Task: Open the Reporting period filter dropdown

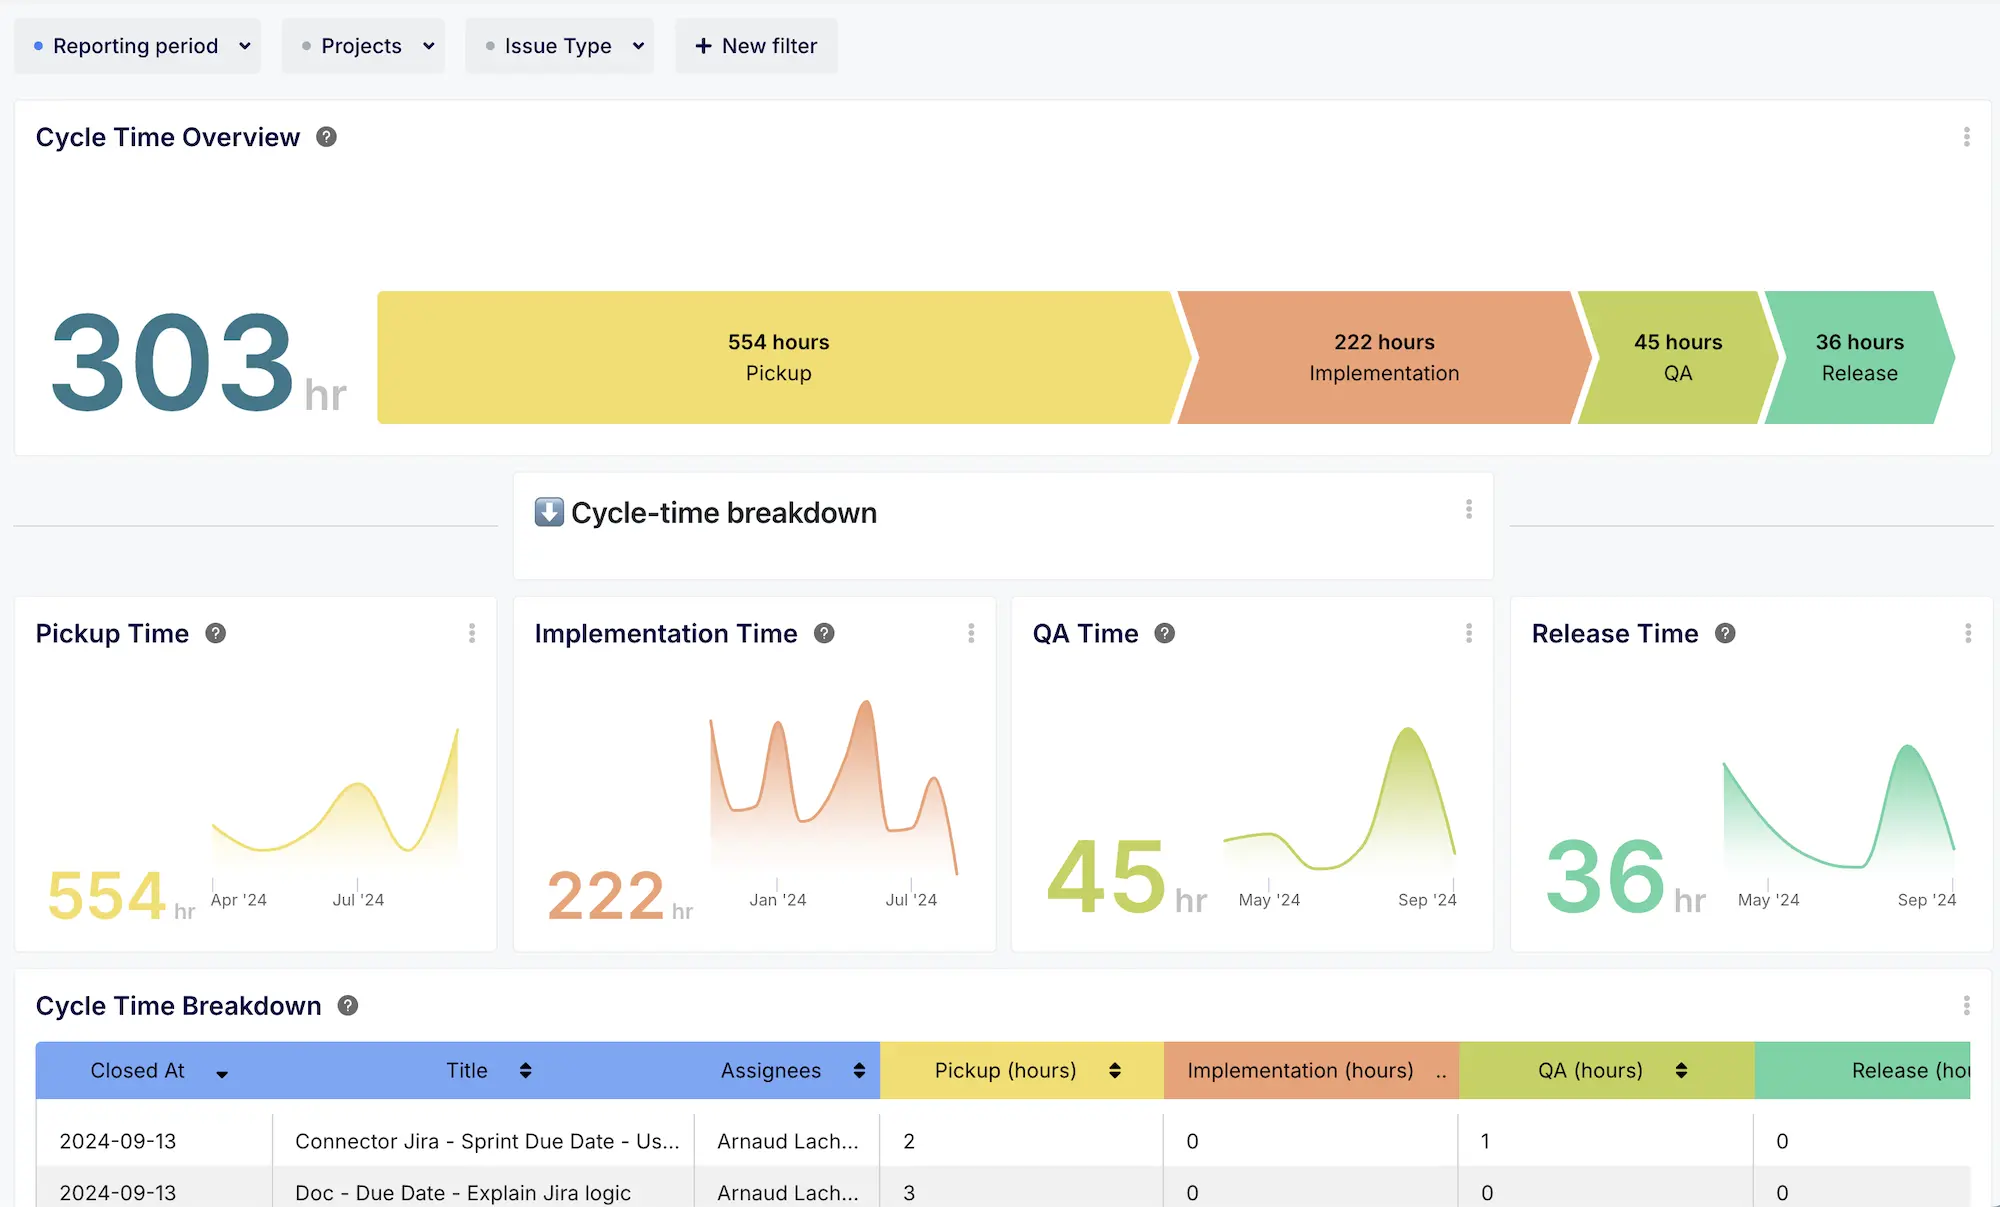Action: pos(137,45)
